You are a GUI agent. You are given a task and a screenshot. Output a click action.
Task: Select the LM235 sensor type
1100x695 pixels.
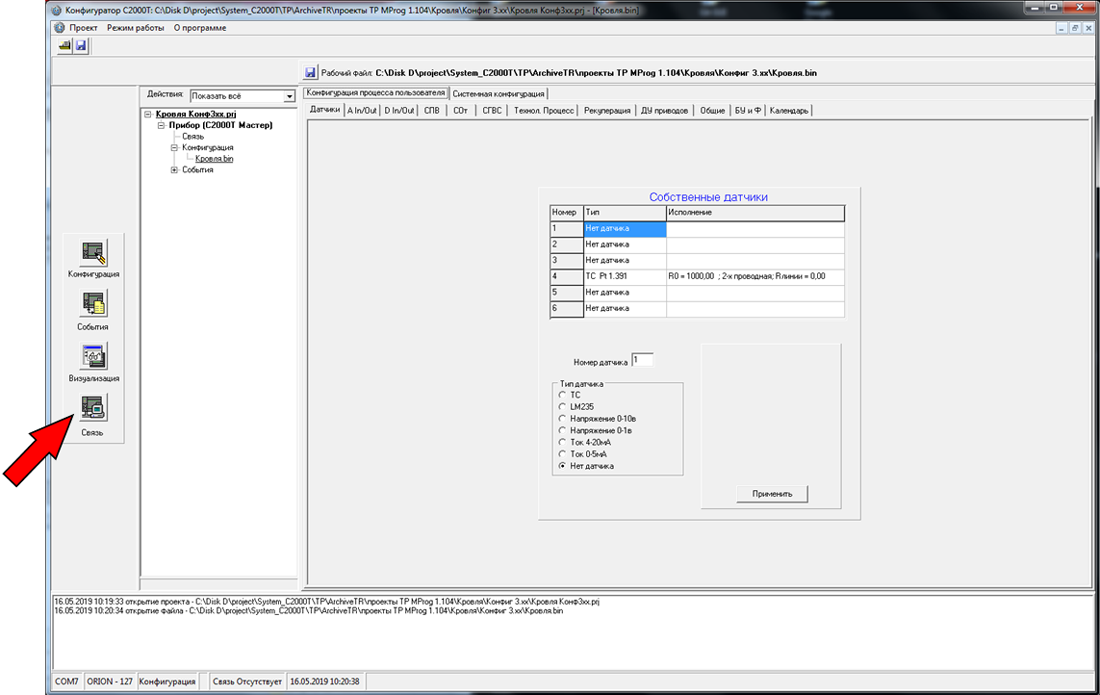coord(562,407)
